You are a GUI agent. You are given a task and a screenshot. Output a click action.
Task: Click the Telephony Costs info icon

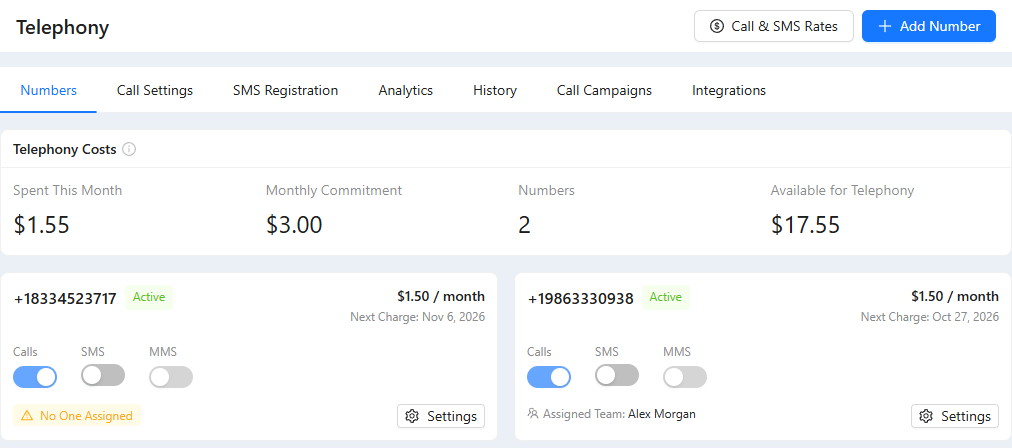tap(129, 150)
